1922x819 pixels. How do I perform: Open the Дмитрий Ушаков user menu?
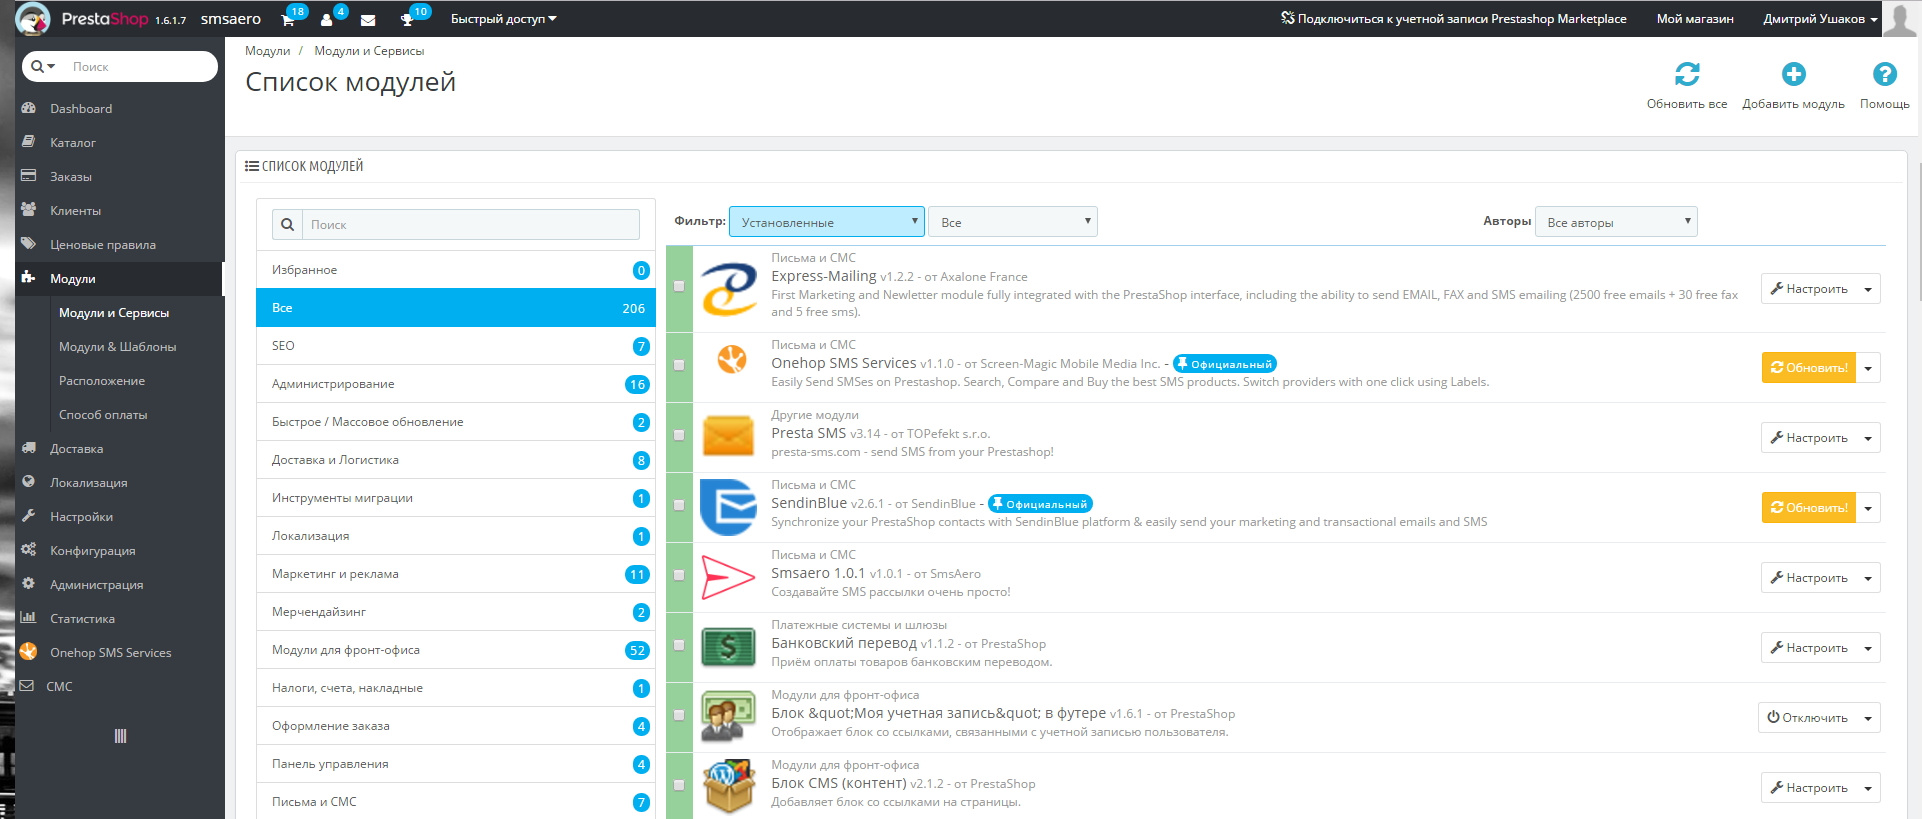[1819, 19]
